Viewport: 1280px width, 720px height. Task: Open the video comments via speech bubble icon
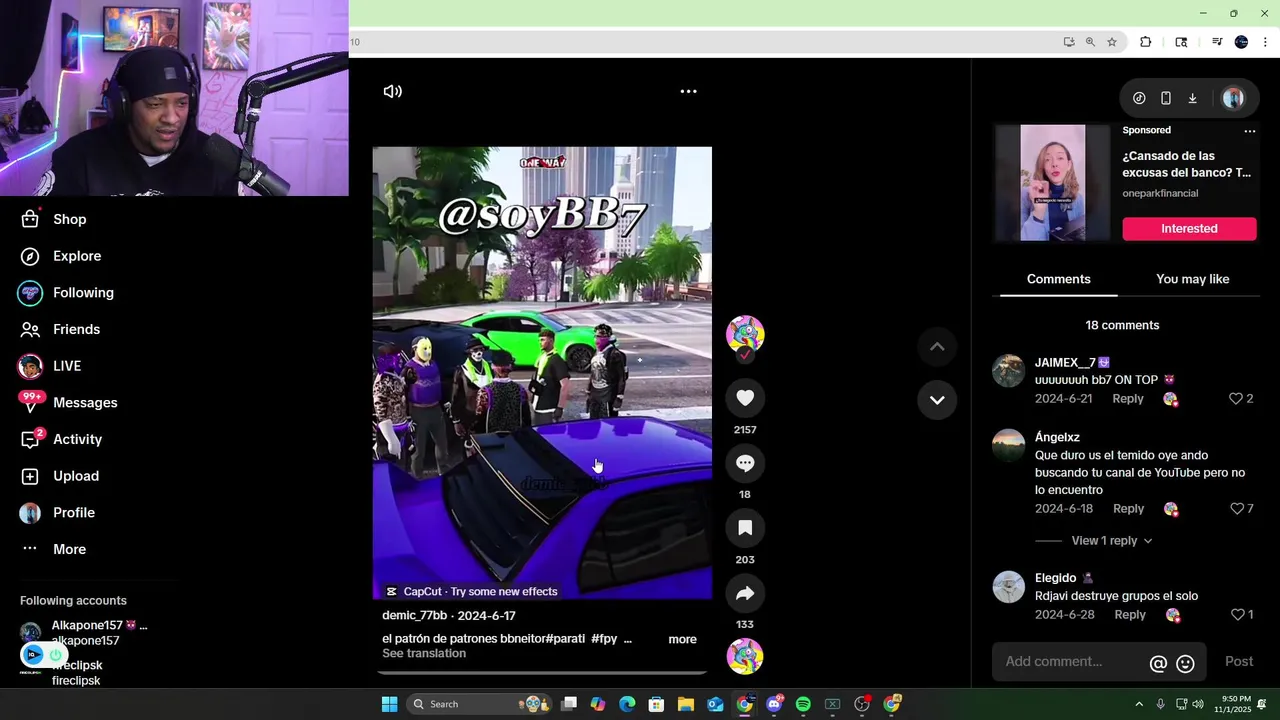[745, 463]
